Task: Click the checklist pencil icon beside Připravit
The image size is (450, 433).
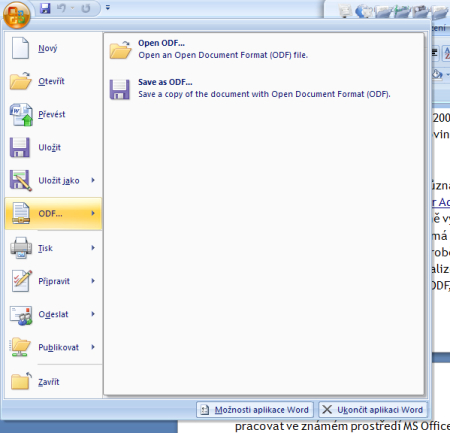Action: coord(22,281)
